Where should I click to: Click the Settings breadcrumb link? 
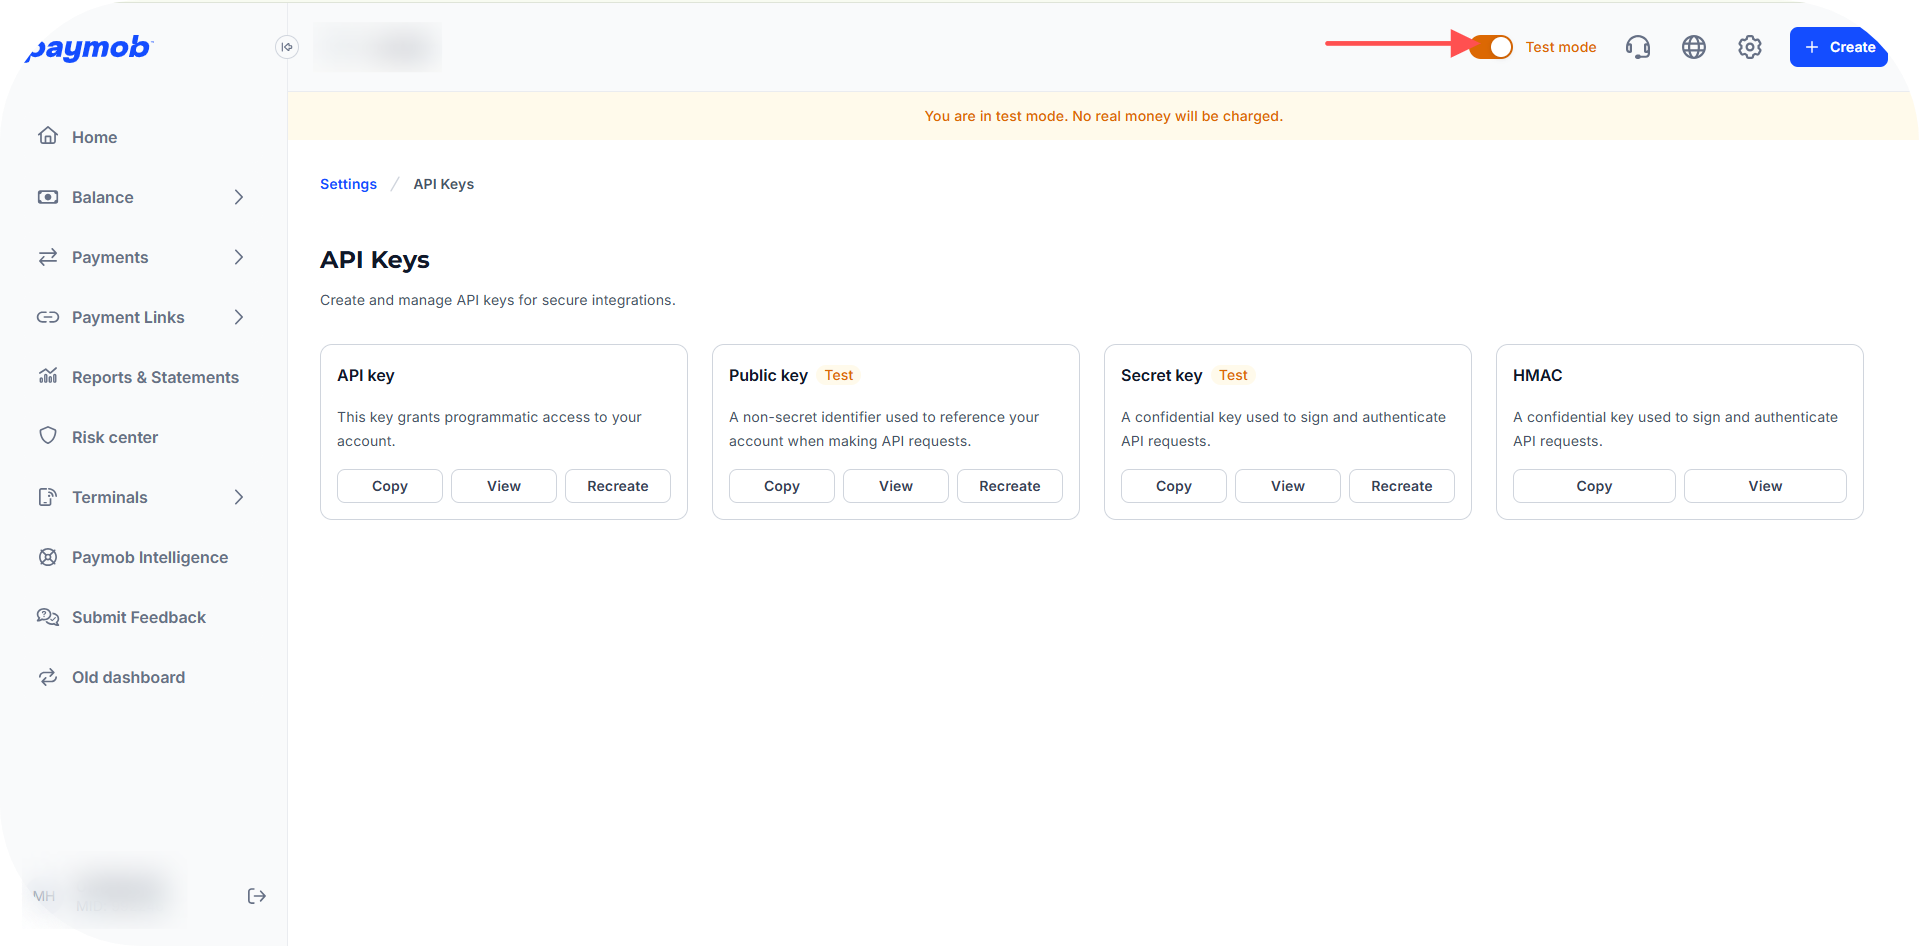pos(348,184)
